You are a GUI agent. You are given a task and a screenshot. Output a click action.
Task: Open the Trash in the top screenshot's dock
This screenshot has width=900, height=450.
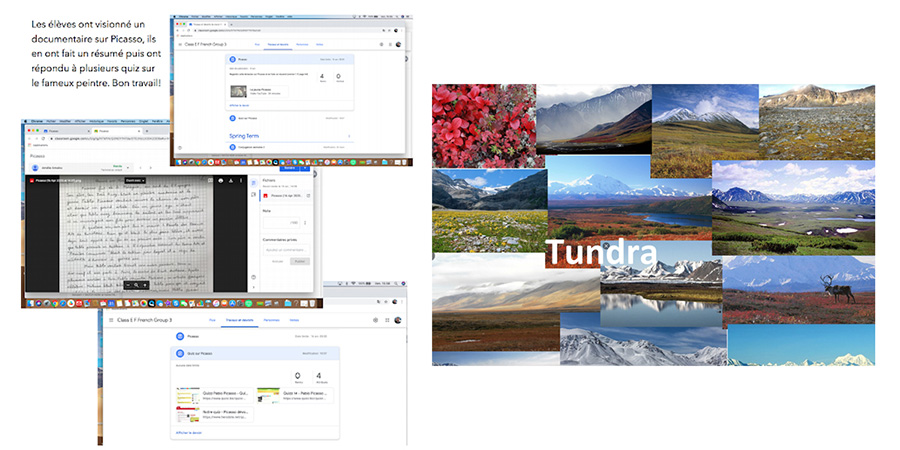pos(404,162)
